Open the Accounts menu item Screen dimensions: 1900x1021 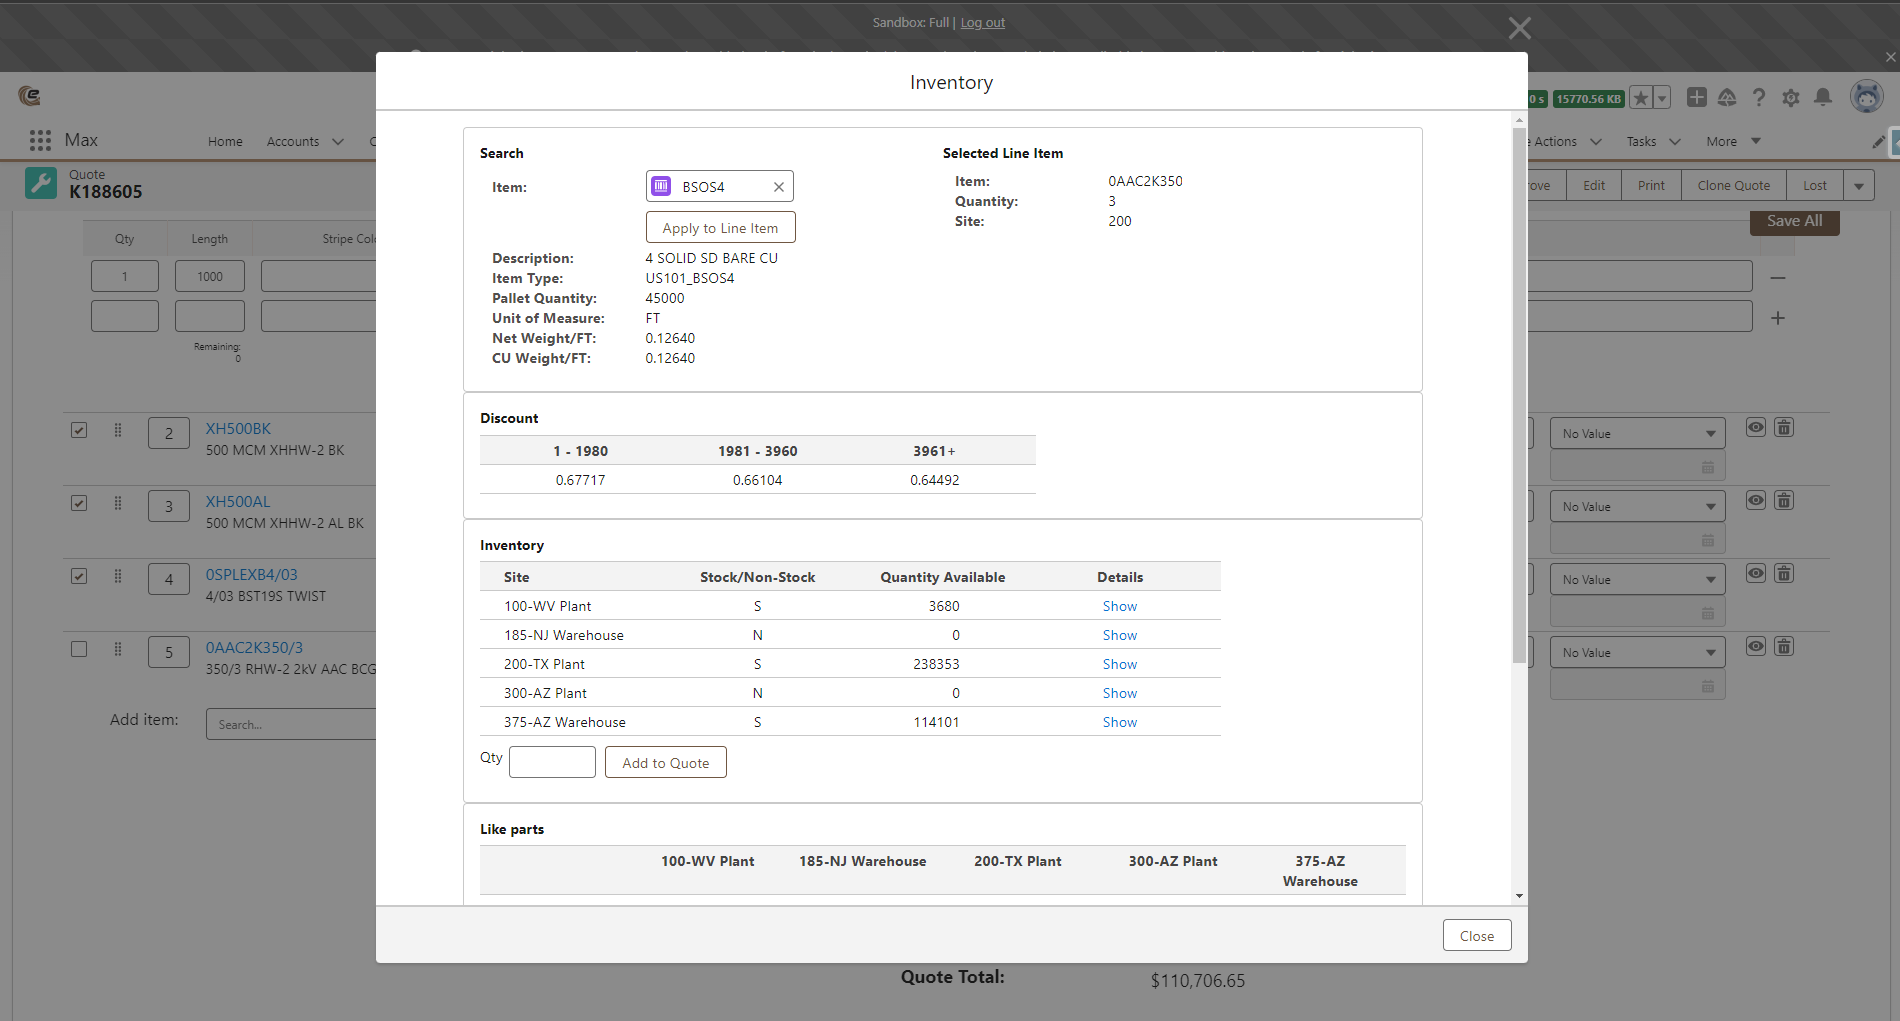click(292, 141)
